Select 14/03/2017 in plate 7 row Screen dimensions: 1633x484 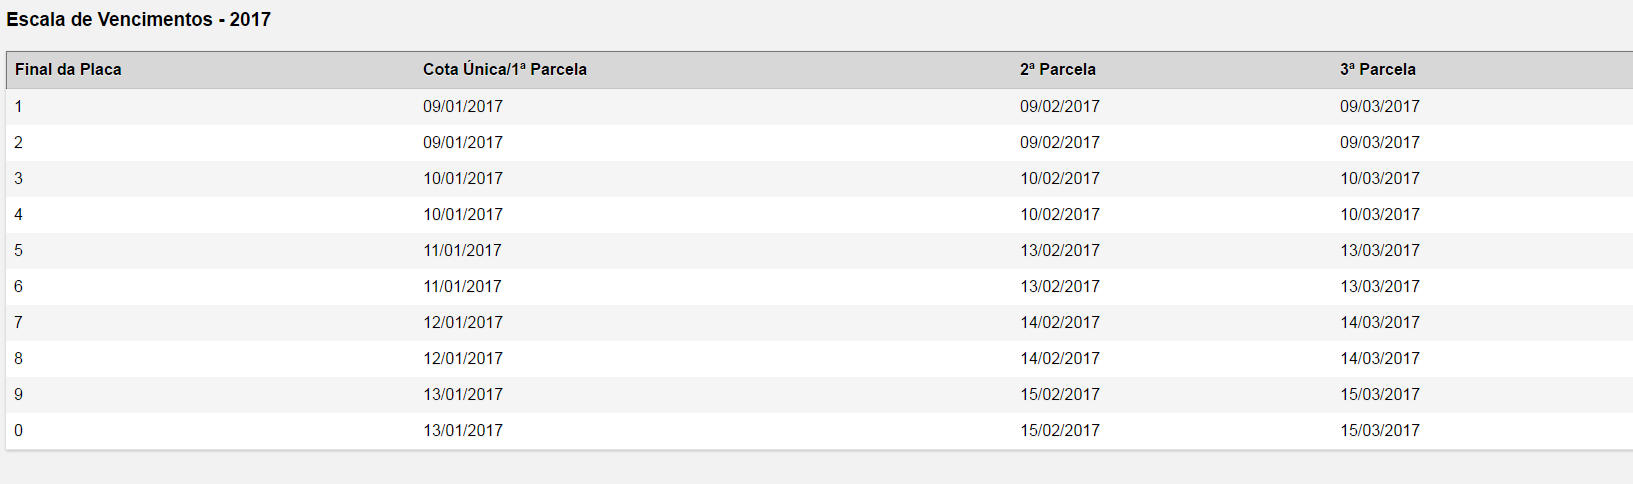pos(1380,323)
